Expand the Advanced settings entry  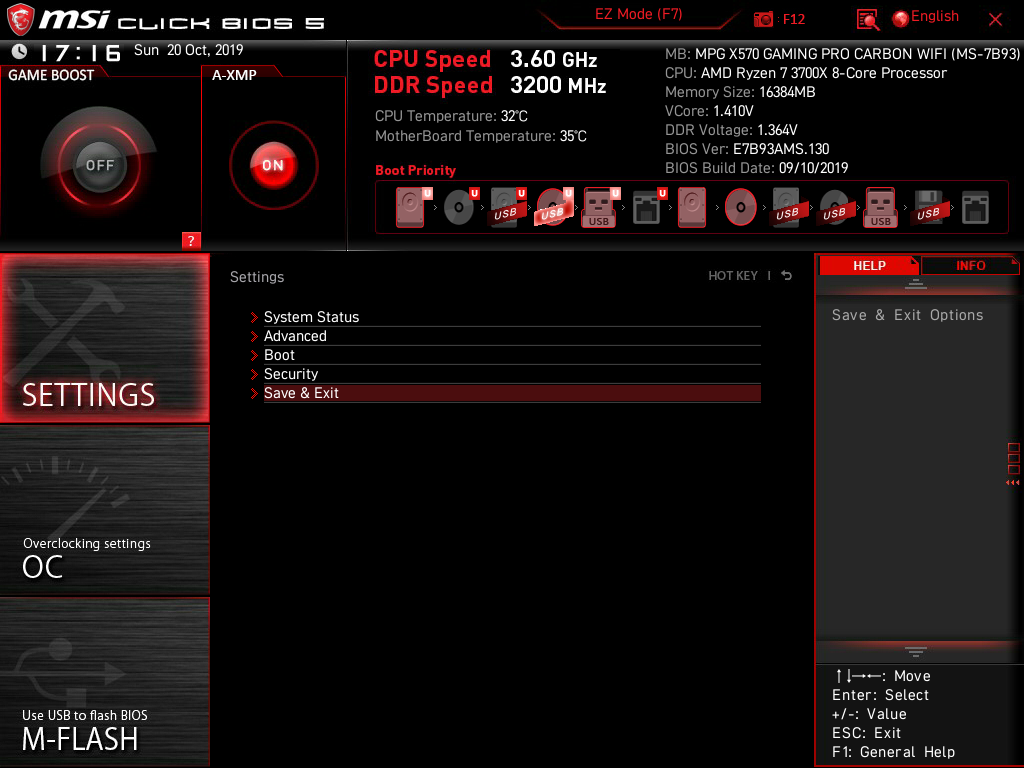click(295, 335)
